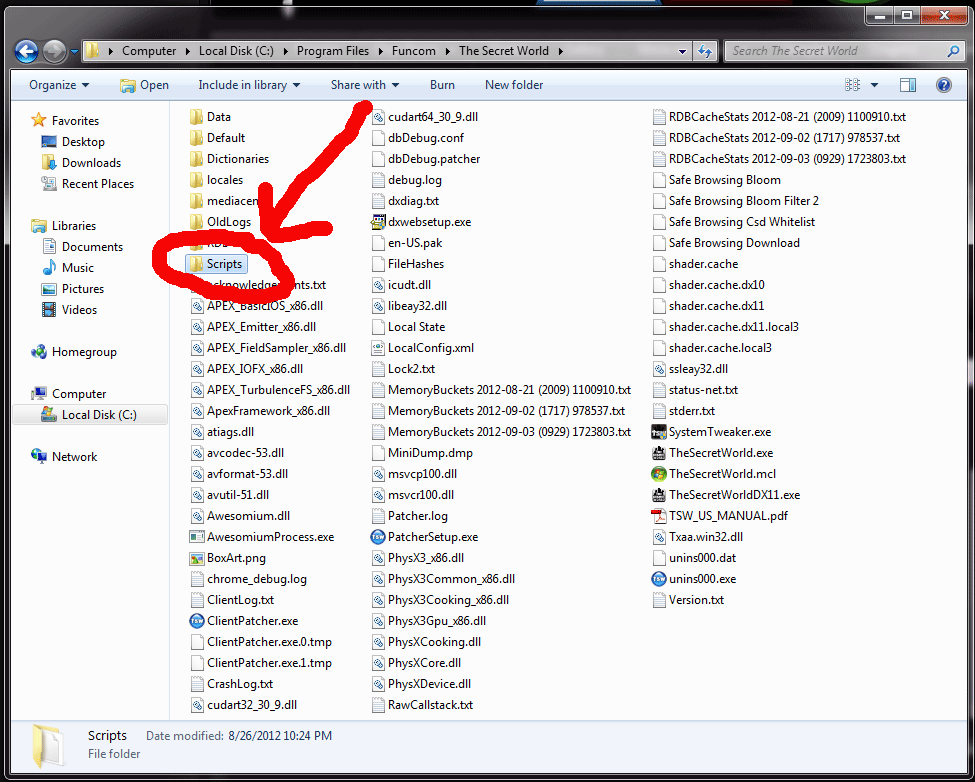
Task: Expand the Funcom breadcrumb arrow
Action: pos(448,52)
